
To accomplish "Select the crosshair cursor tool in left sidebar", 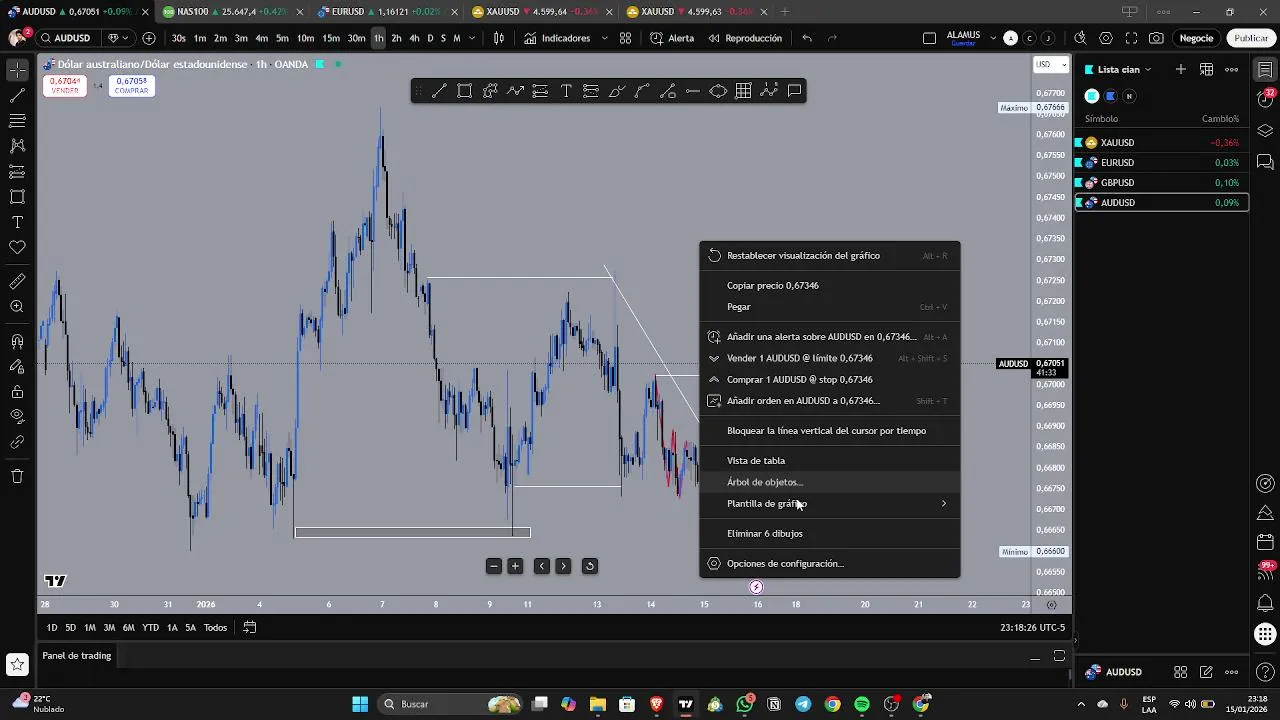I will coord(17,70).
